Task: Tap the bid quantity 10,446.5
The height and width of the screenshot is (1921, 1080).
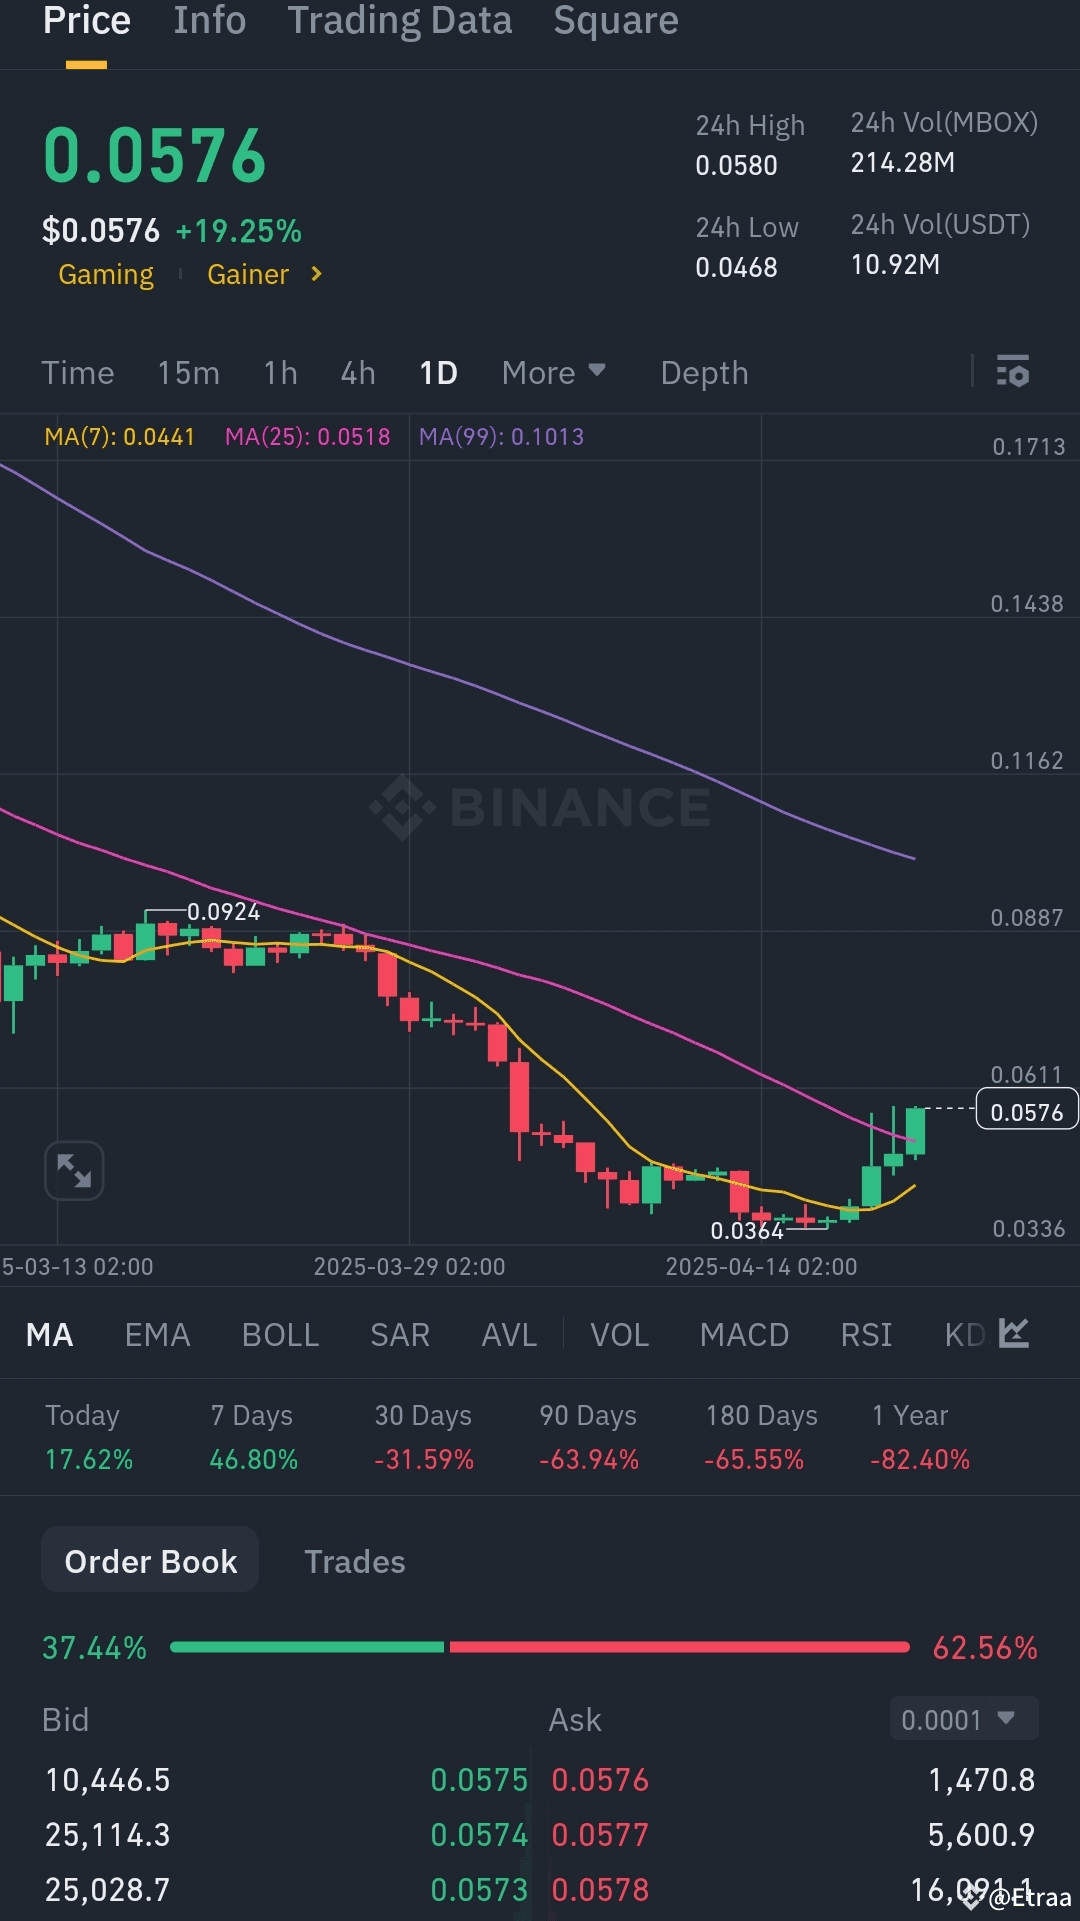Action: 108,1780
